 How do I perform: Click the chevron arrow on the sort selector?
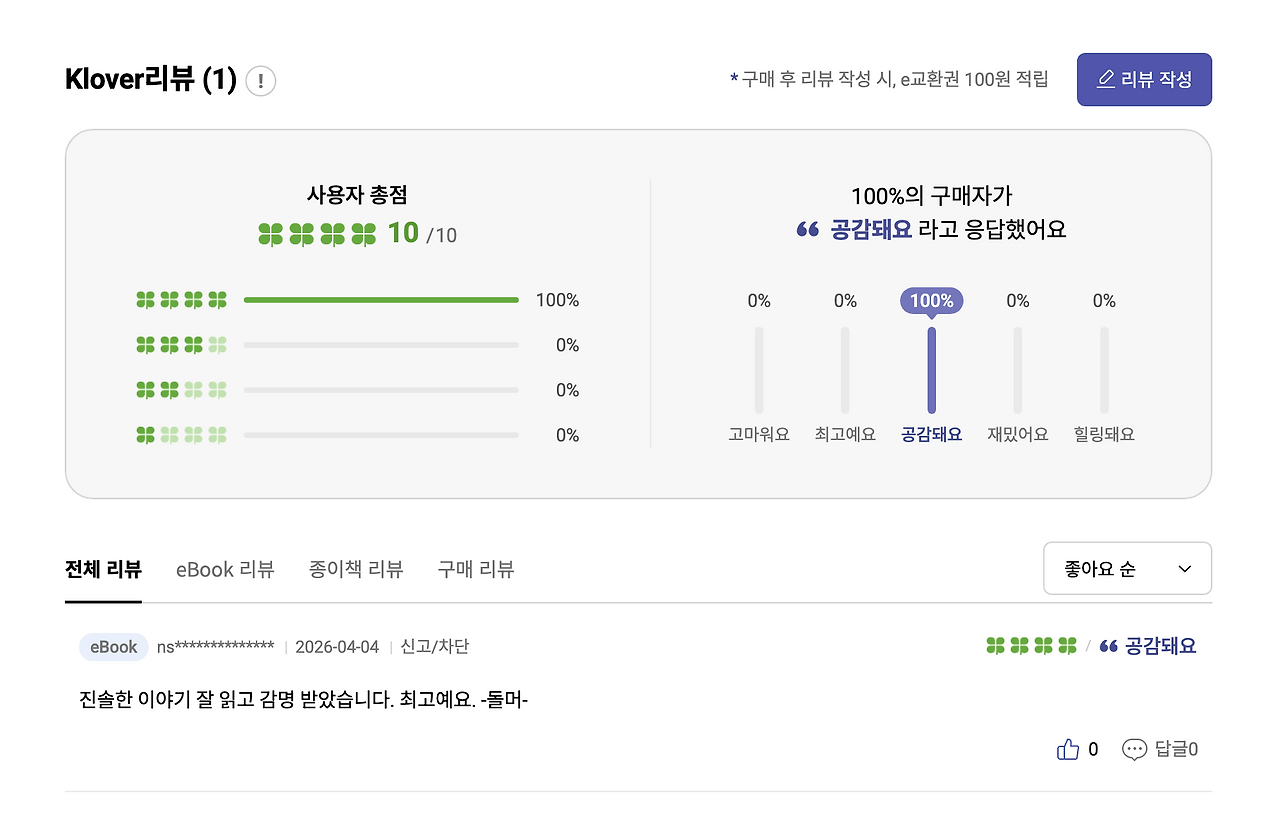pos(1184,568)
